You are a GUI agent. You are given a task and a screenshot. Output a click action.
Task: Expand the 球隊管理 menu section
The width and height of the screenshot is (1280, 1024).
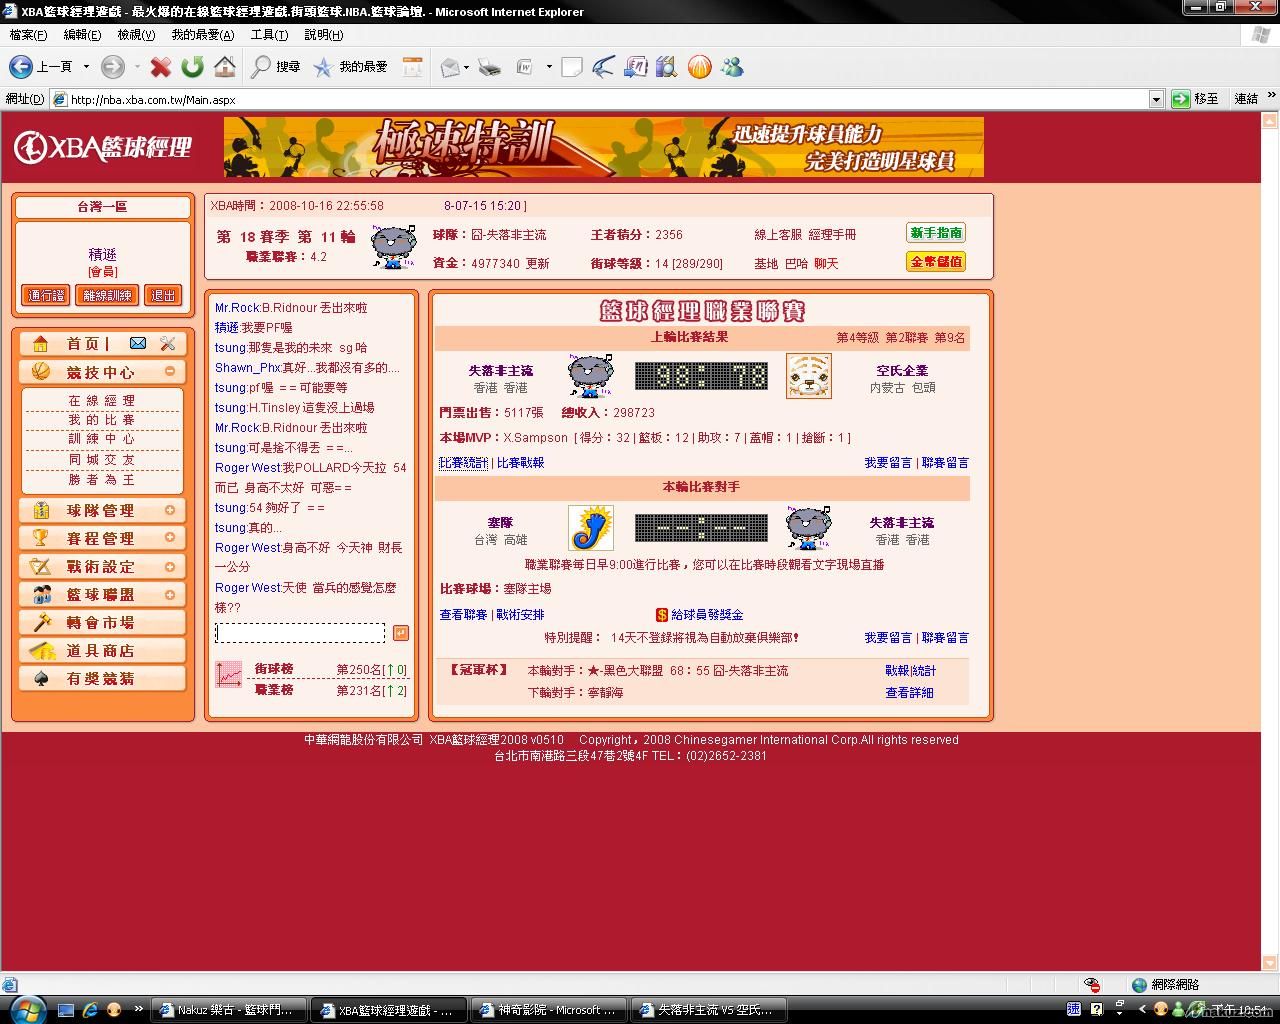[x=170, y=510]
